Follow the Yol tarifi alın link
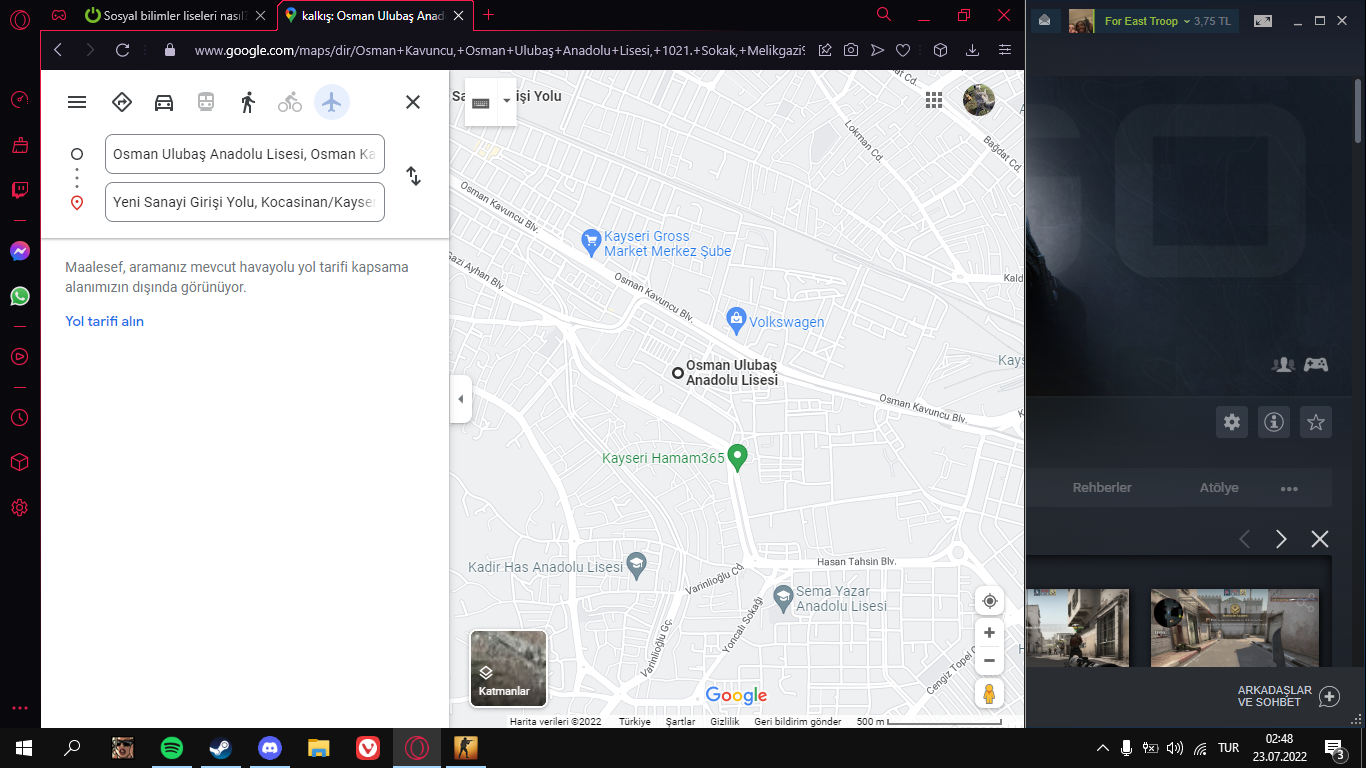 point(105,321)
